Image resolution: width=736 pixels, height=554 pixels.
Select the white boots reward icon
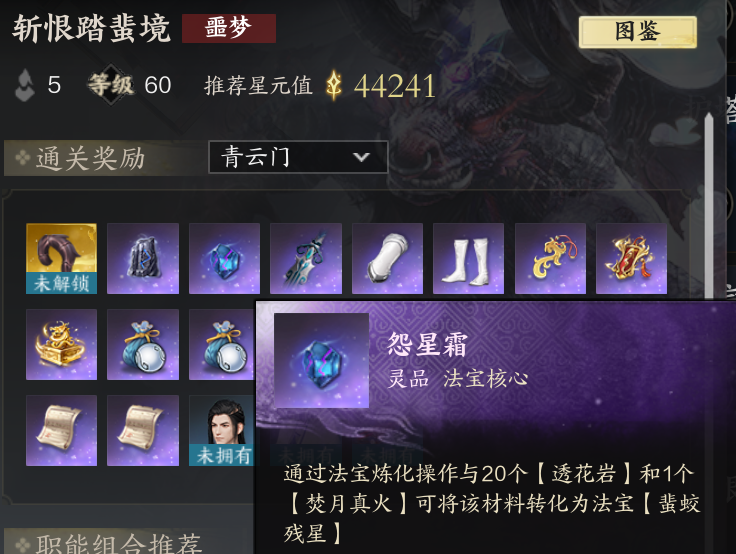(x=468, y=259)
